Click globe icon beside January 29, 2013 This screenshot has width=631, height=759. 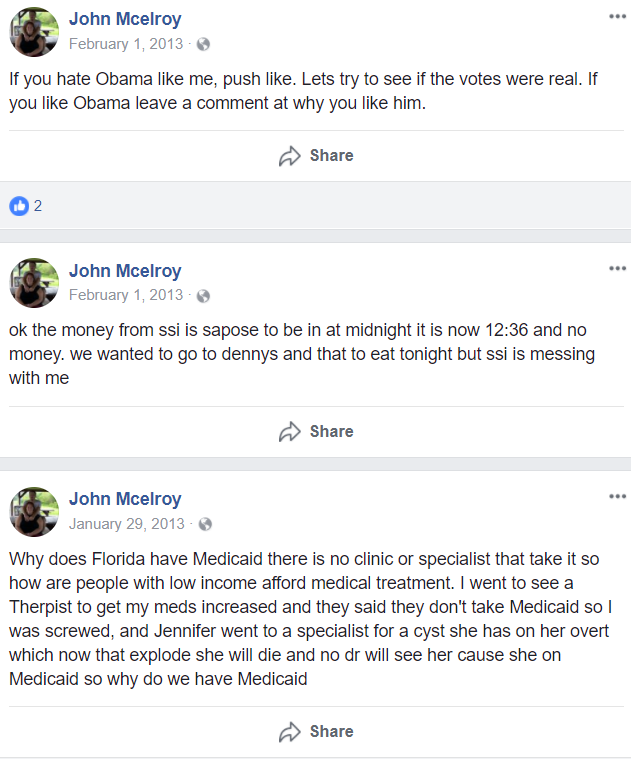pos(205,524)
